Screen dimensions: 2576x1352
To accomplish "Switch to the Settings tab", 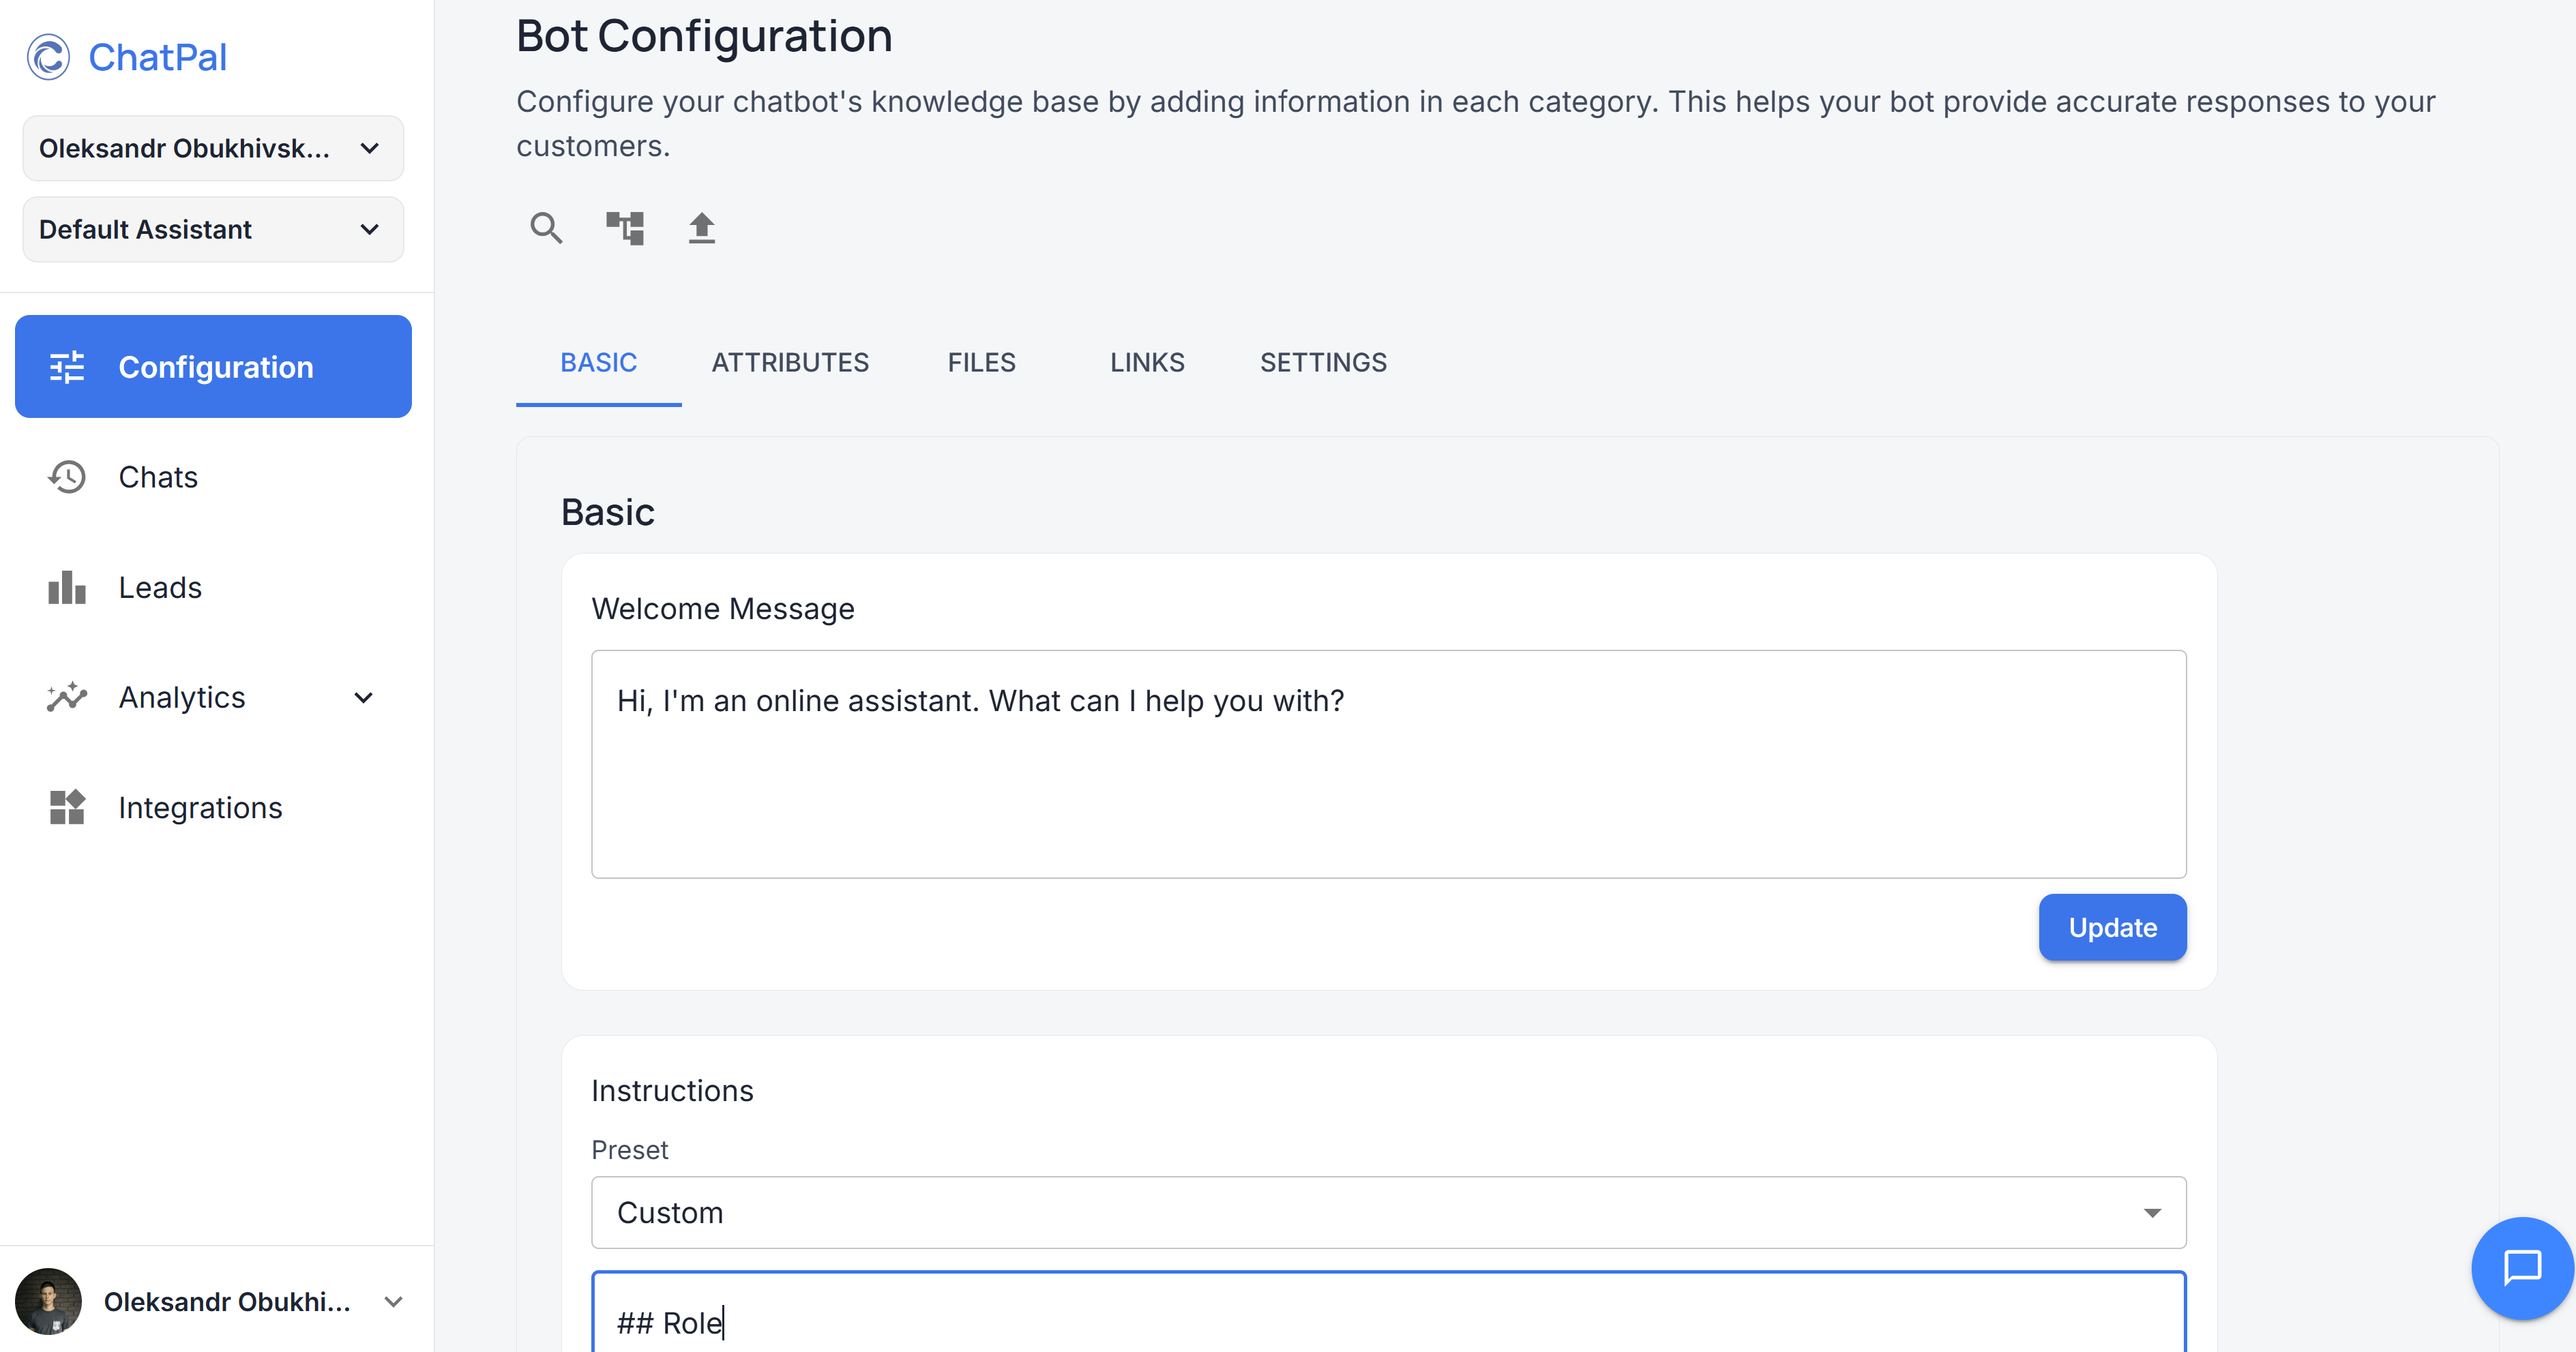I will 1323,362.
